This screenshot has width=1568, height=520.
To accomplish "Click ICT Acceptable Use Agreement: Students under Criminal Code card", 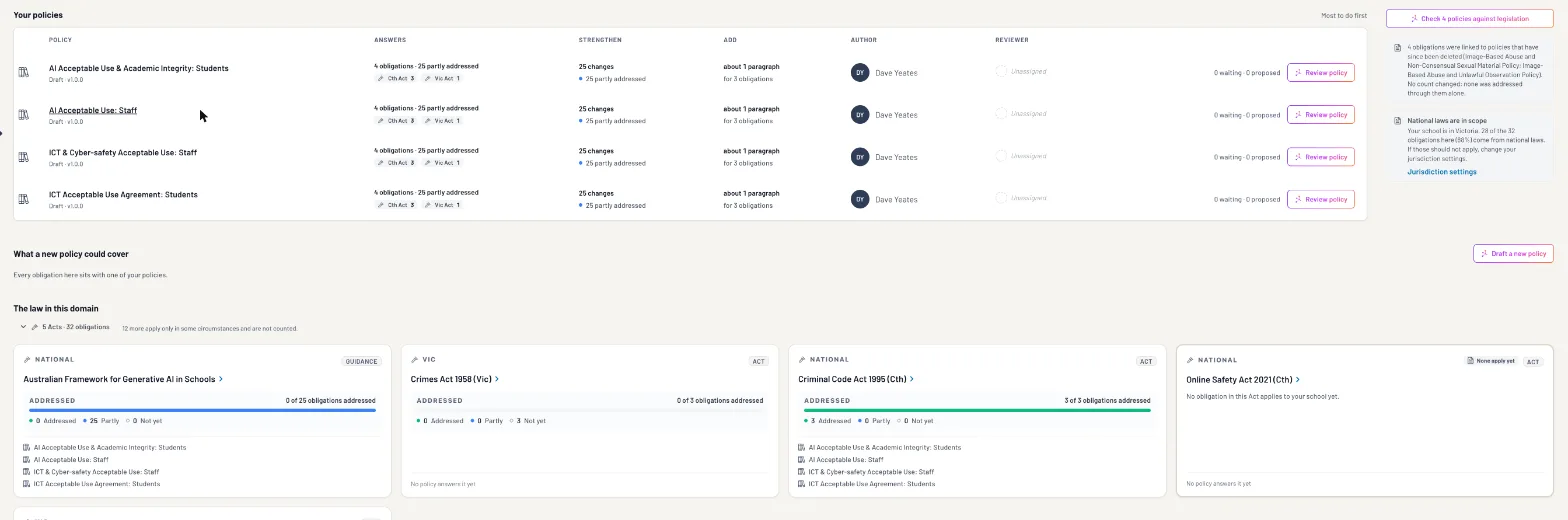I will [x=872, y=484].
